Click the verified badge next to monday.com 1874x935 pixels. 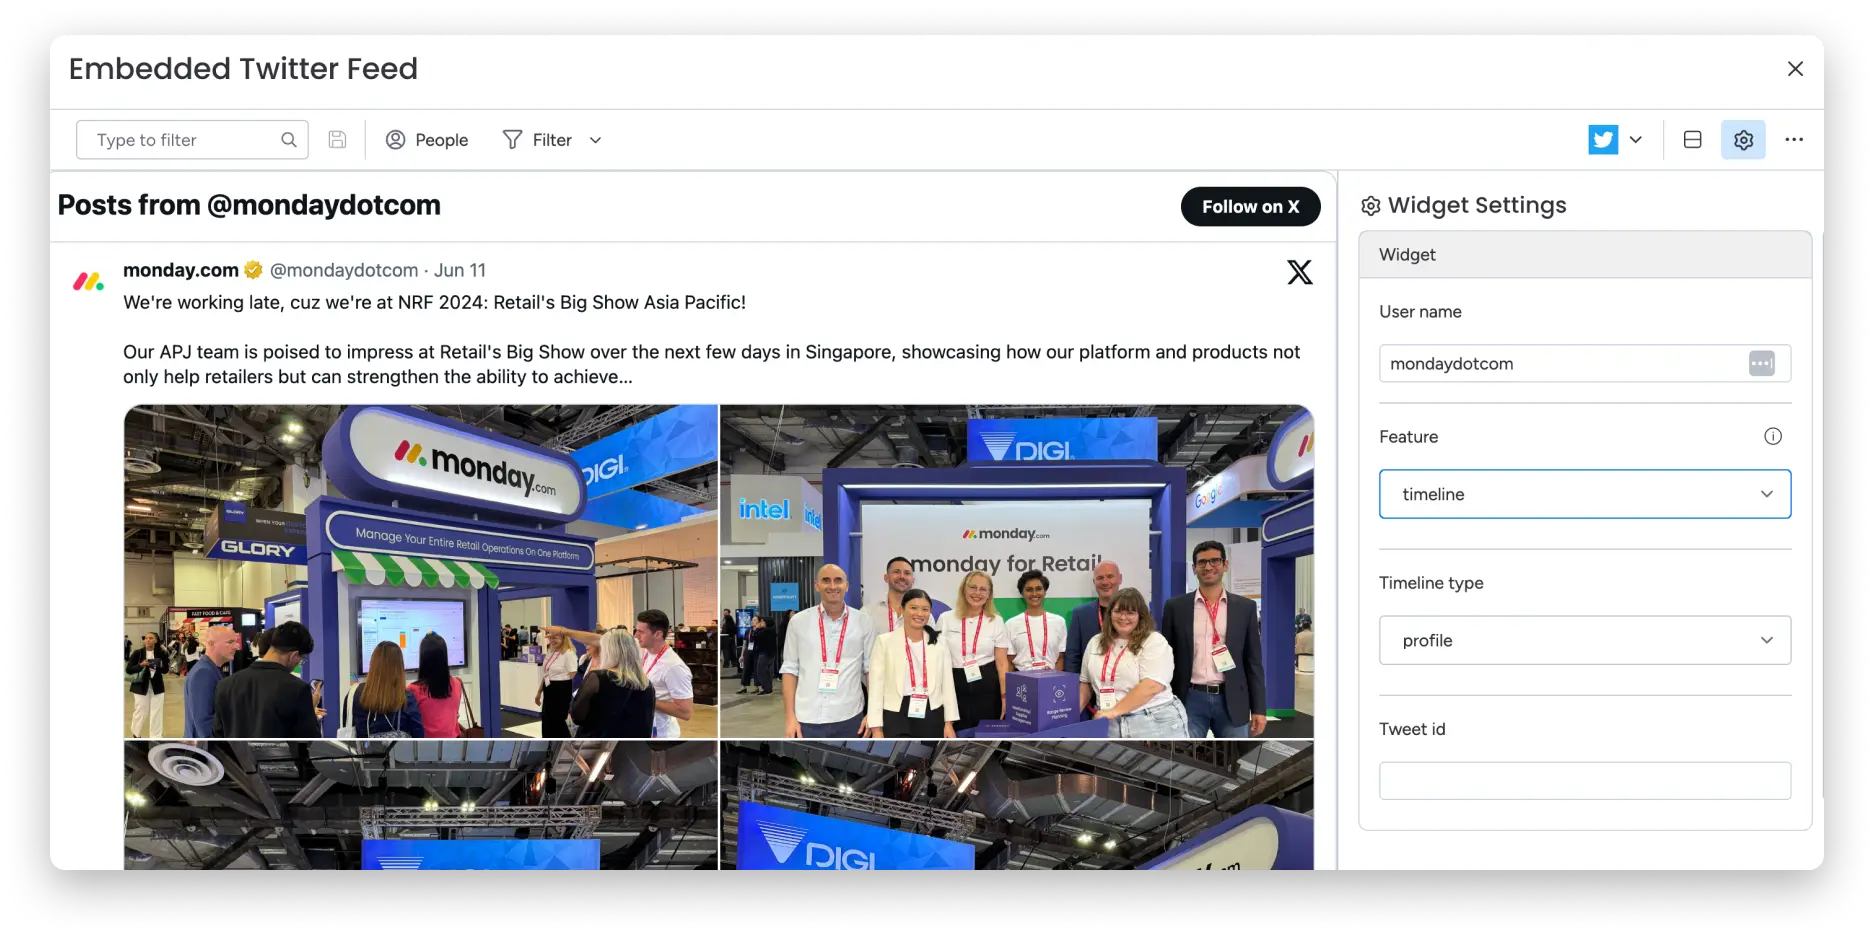click(254, 270)
